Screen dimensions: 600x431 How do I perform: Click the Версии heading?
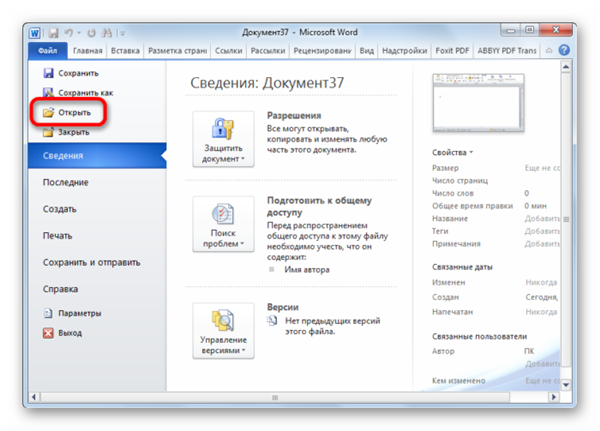(x=283, y=307)
